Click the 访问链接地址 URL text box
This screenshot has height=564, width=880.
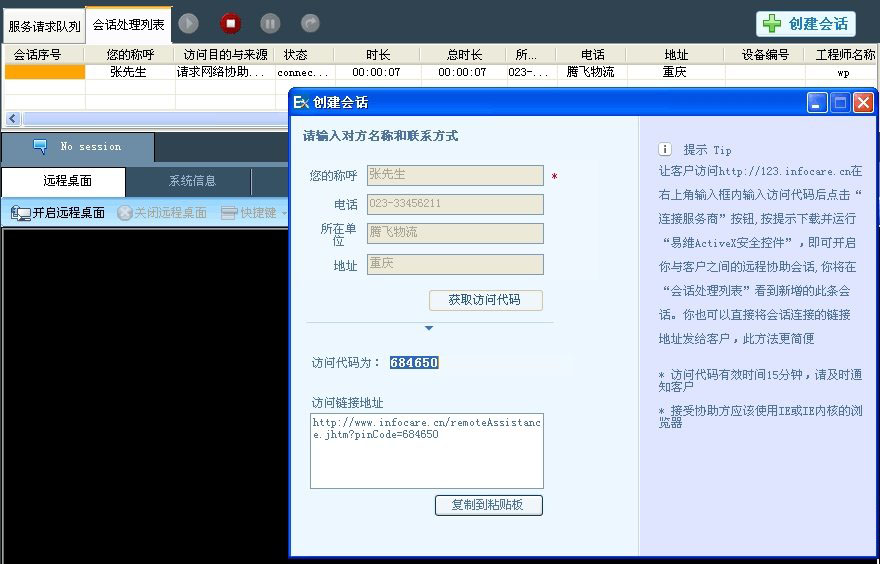(x=426, y=450)
